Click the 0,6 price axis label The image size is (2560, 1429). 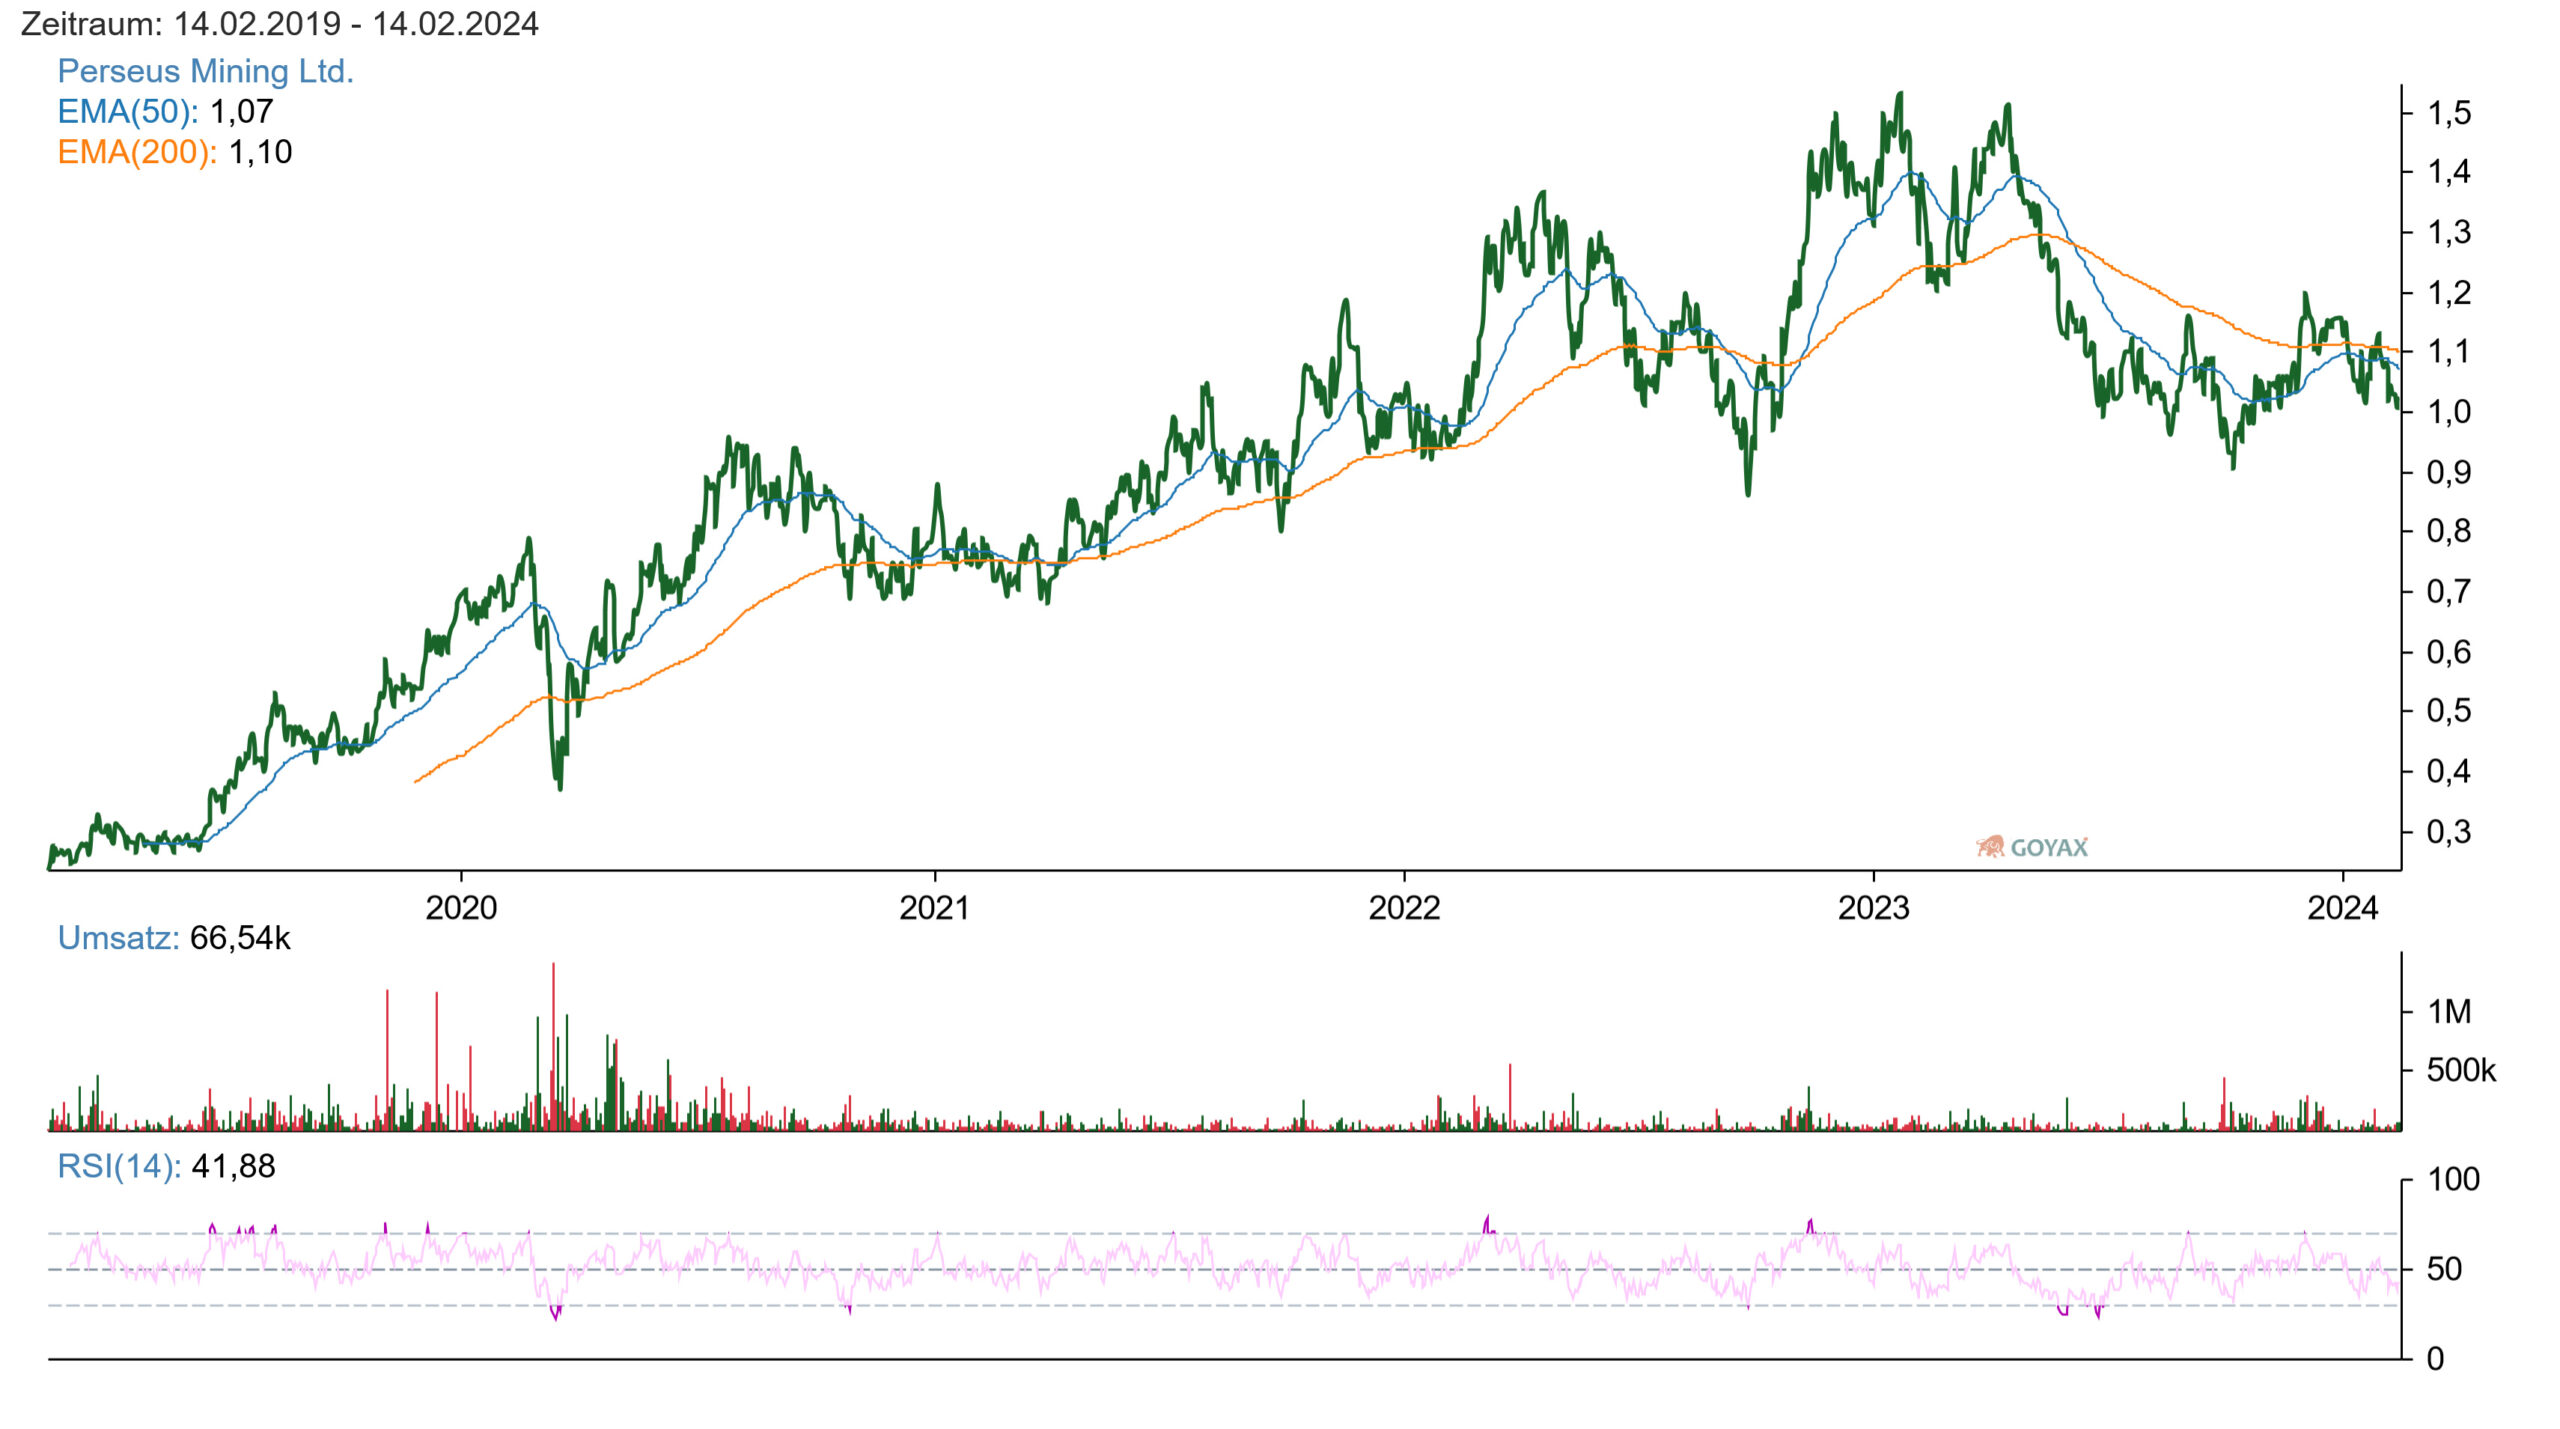pos(2449,652)
